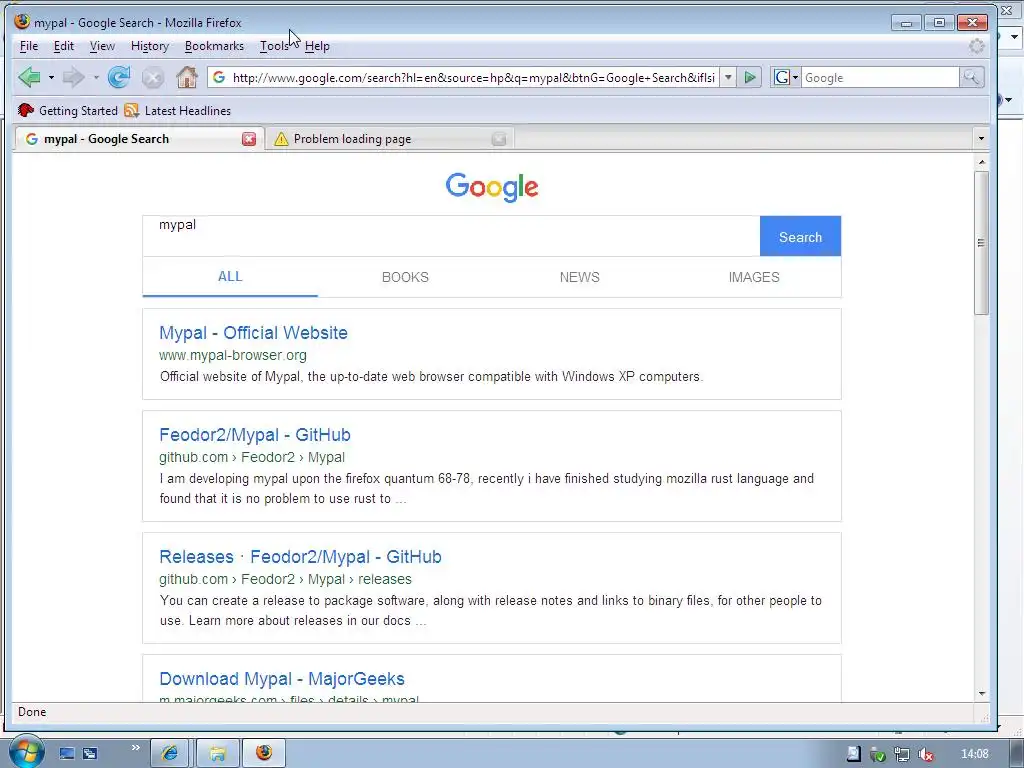Click the Show desktop quick launch icon
1024x768 pixels.
coord(67,753)
